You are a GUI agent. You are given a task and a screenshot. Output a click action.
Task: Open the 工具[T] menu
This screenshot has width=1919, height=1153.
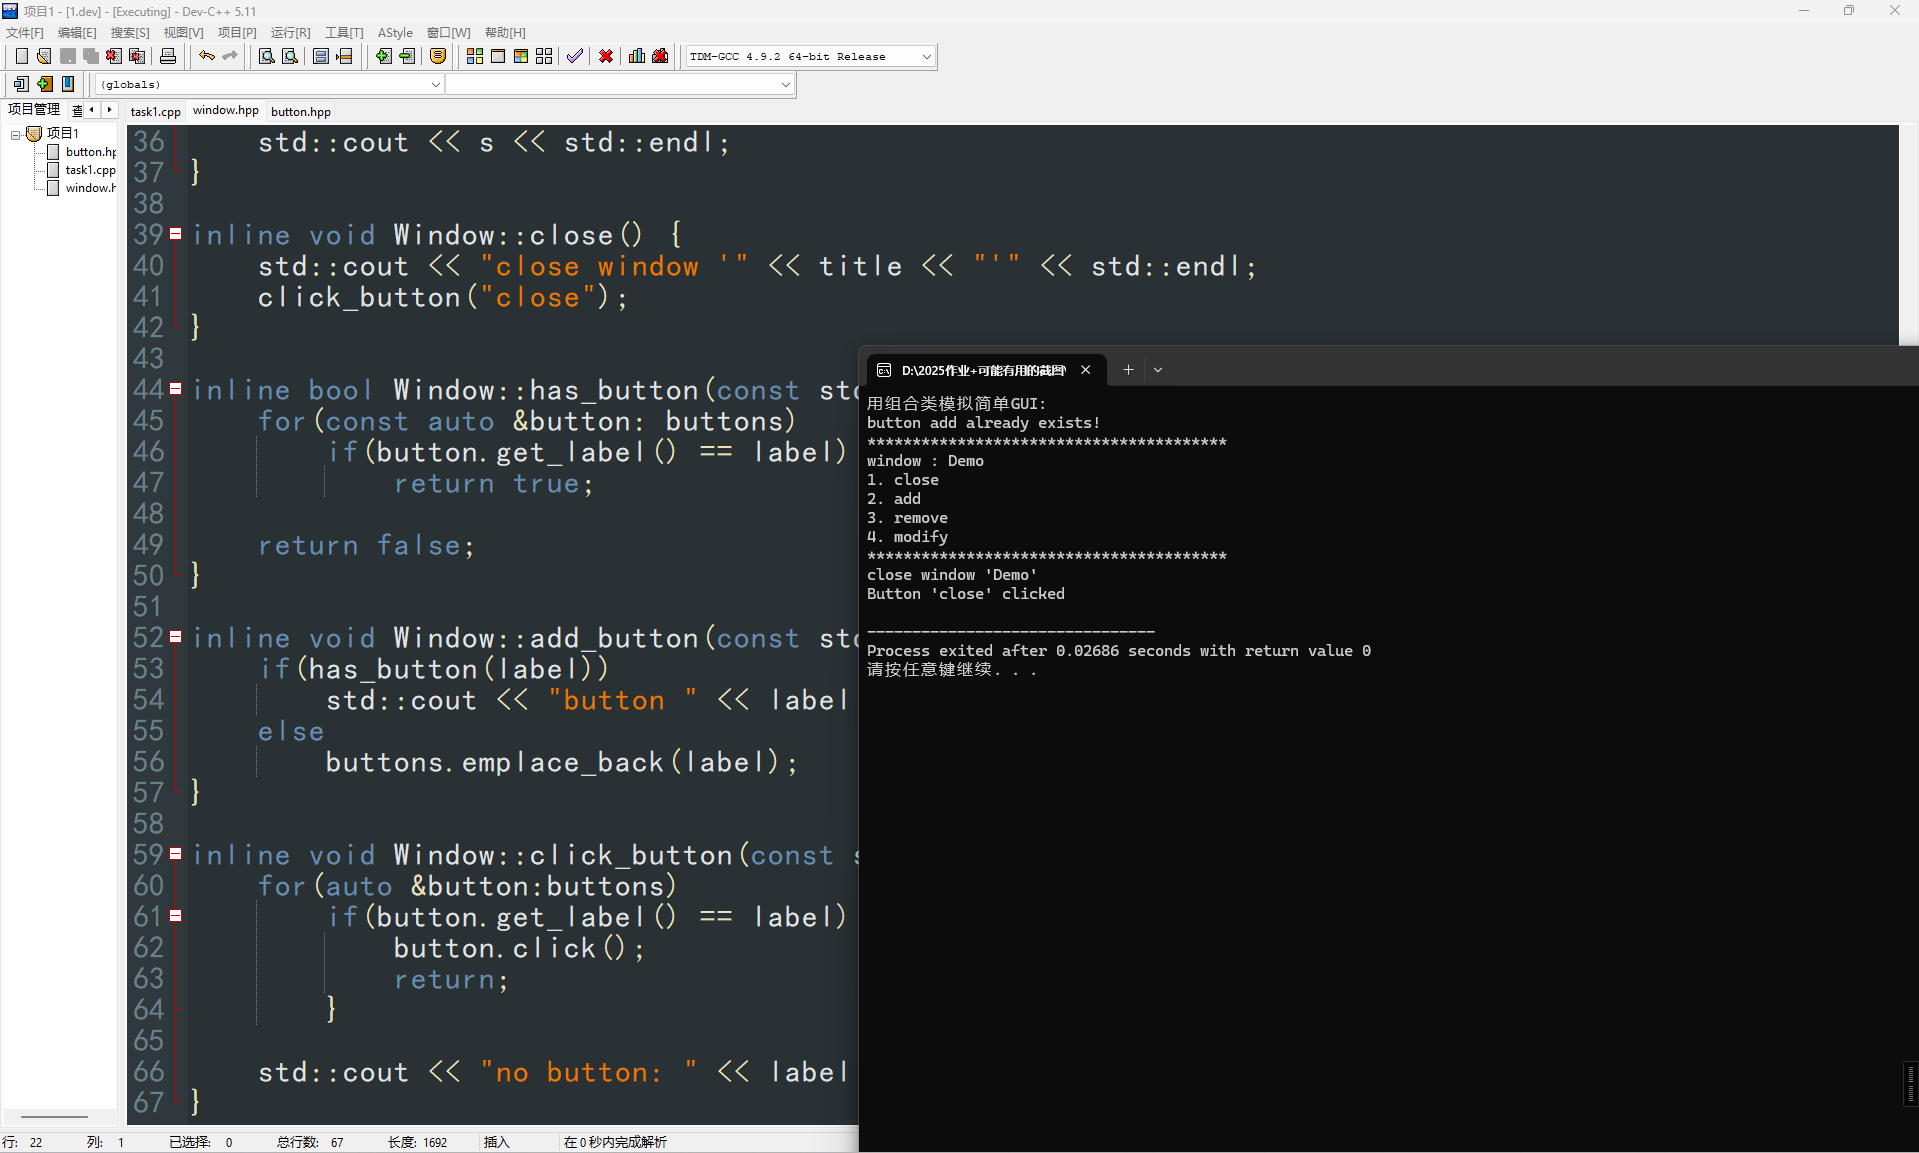point(344,33)
